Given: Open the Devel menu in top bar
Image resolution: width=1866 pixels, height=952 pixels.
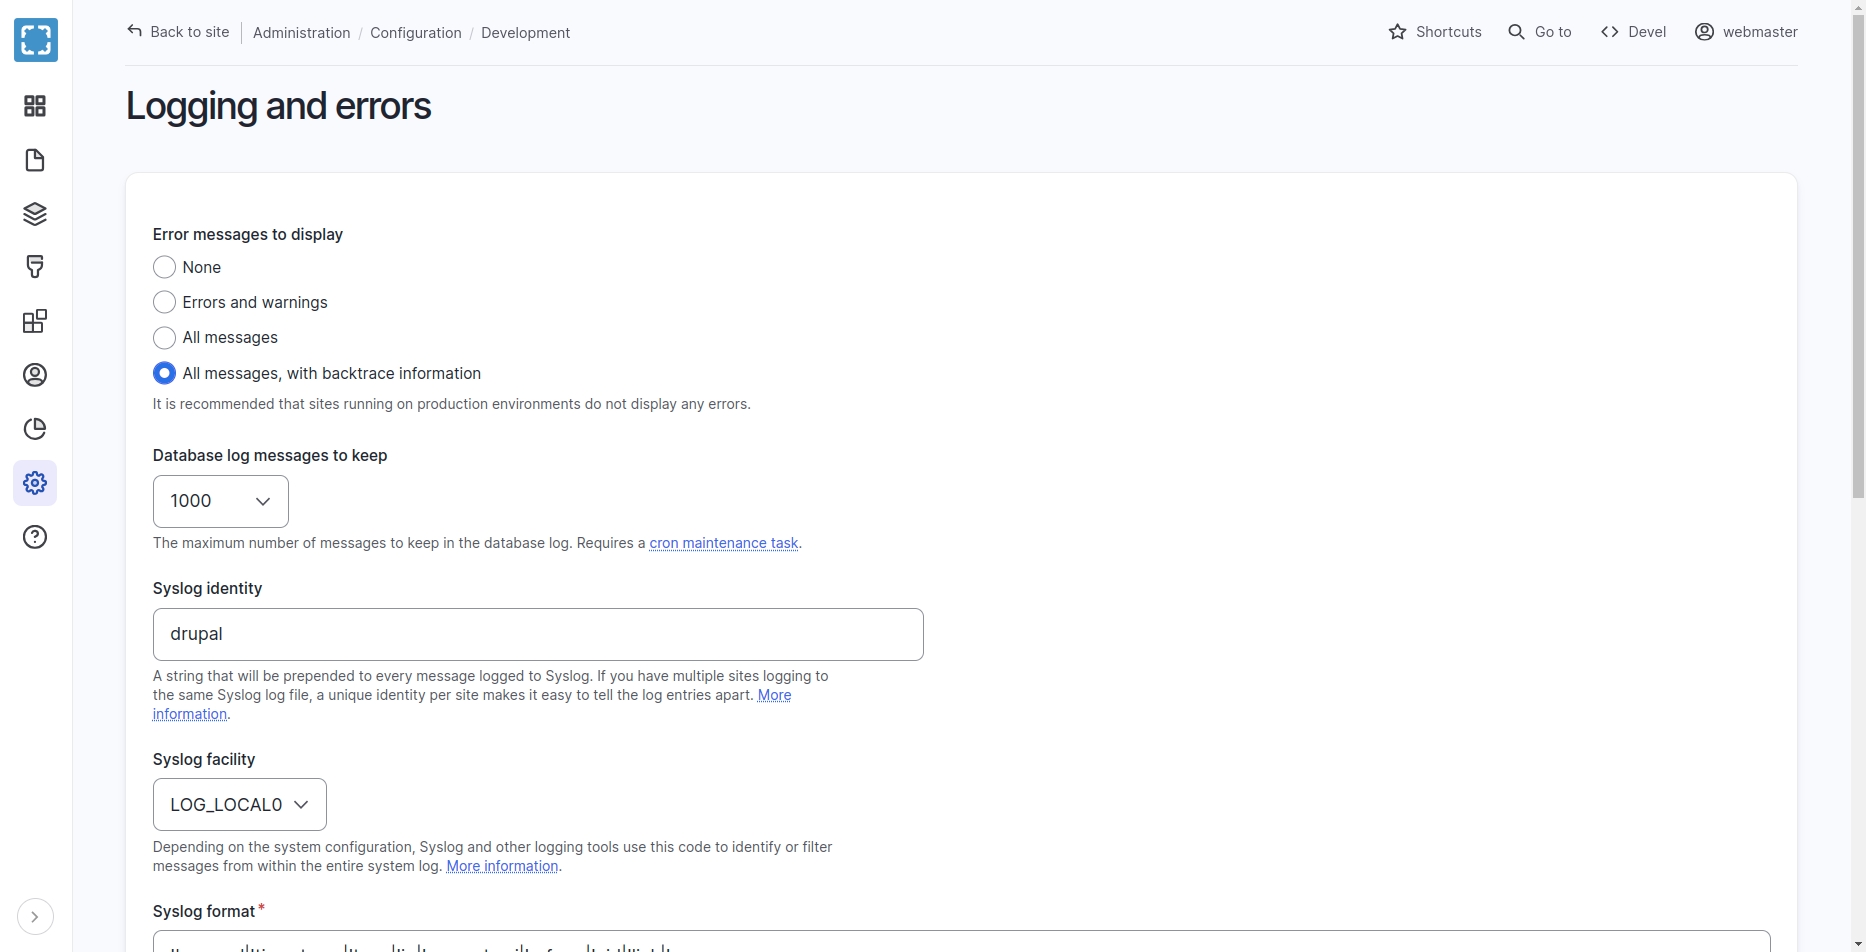Looking at the screenshot, I should (1633, 32).
